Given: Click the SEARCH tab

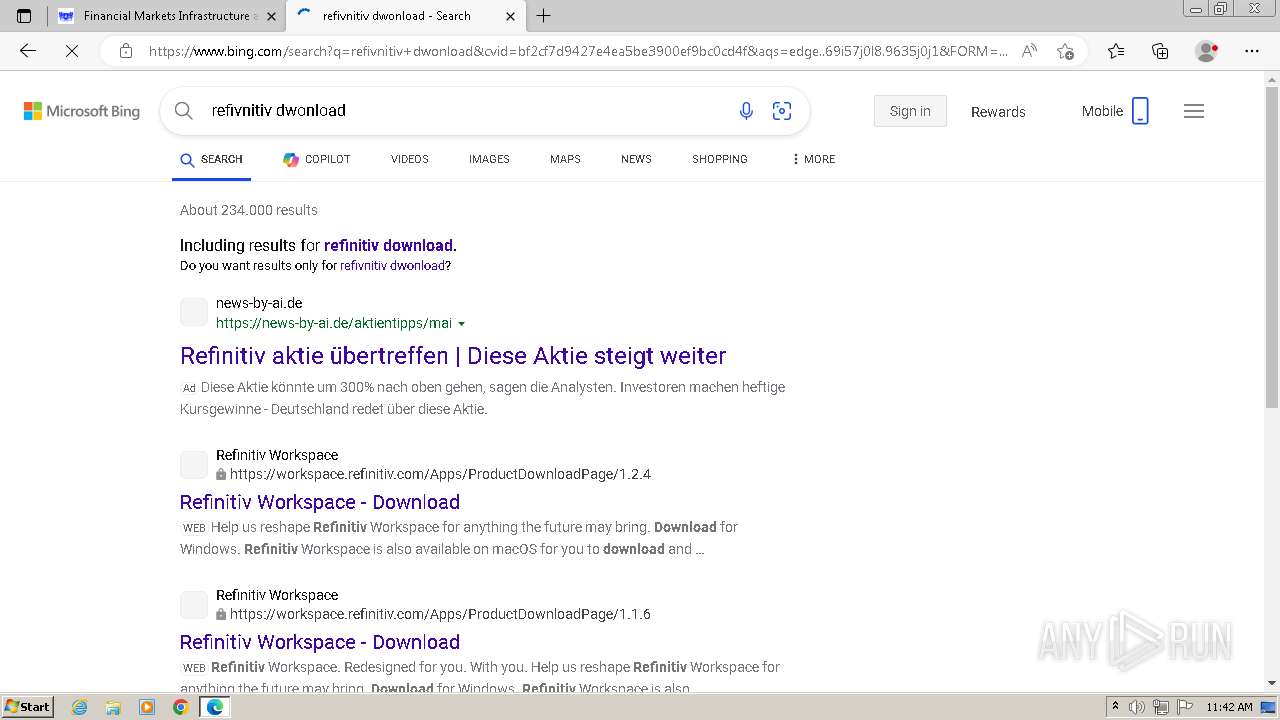Looking at the screenshot, I should 211,159.
